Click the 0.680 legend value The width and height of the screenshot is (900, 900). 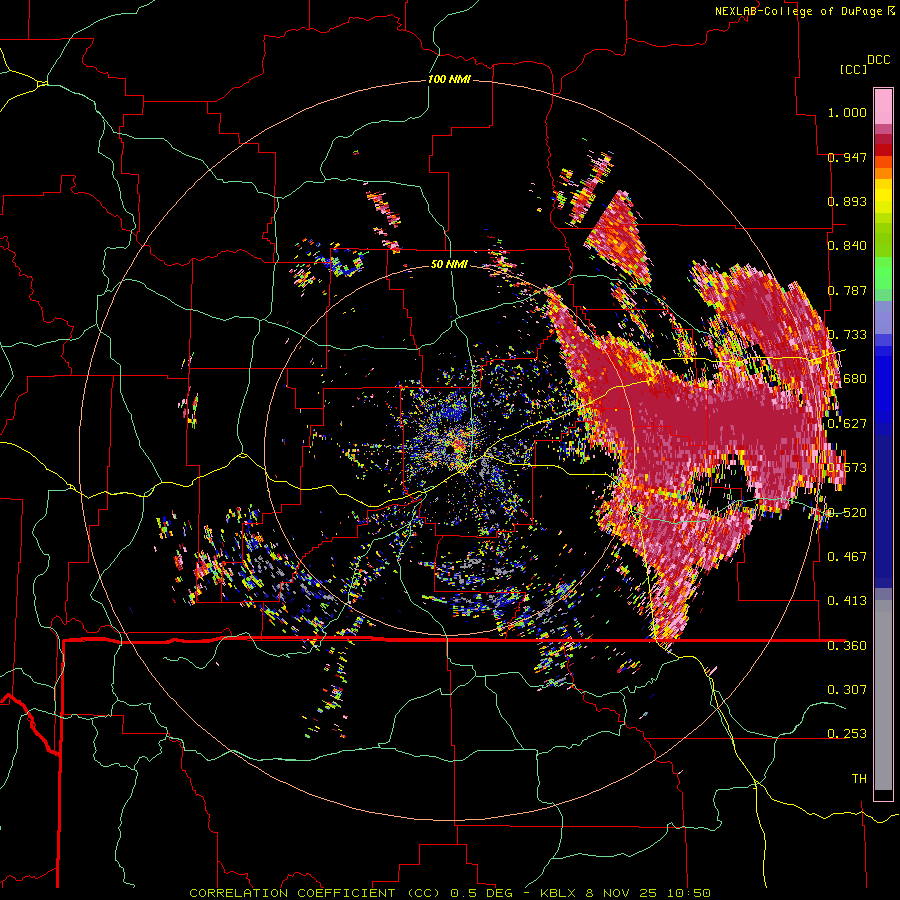(847, 379)
